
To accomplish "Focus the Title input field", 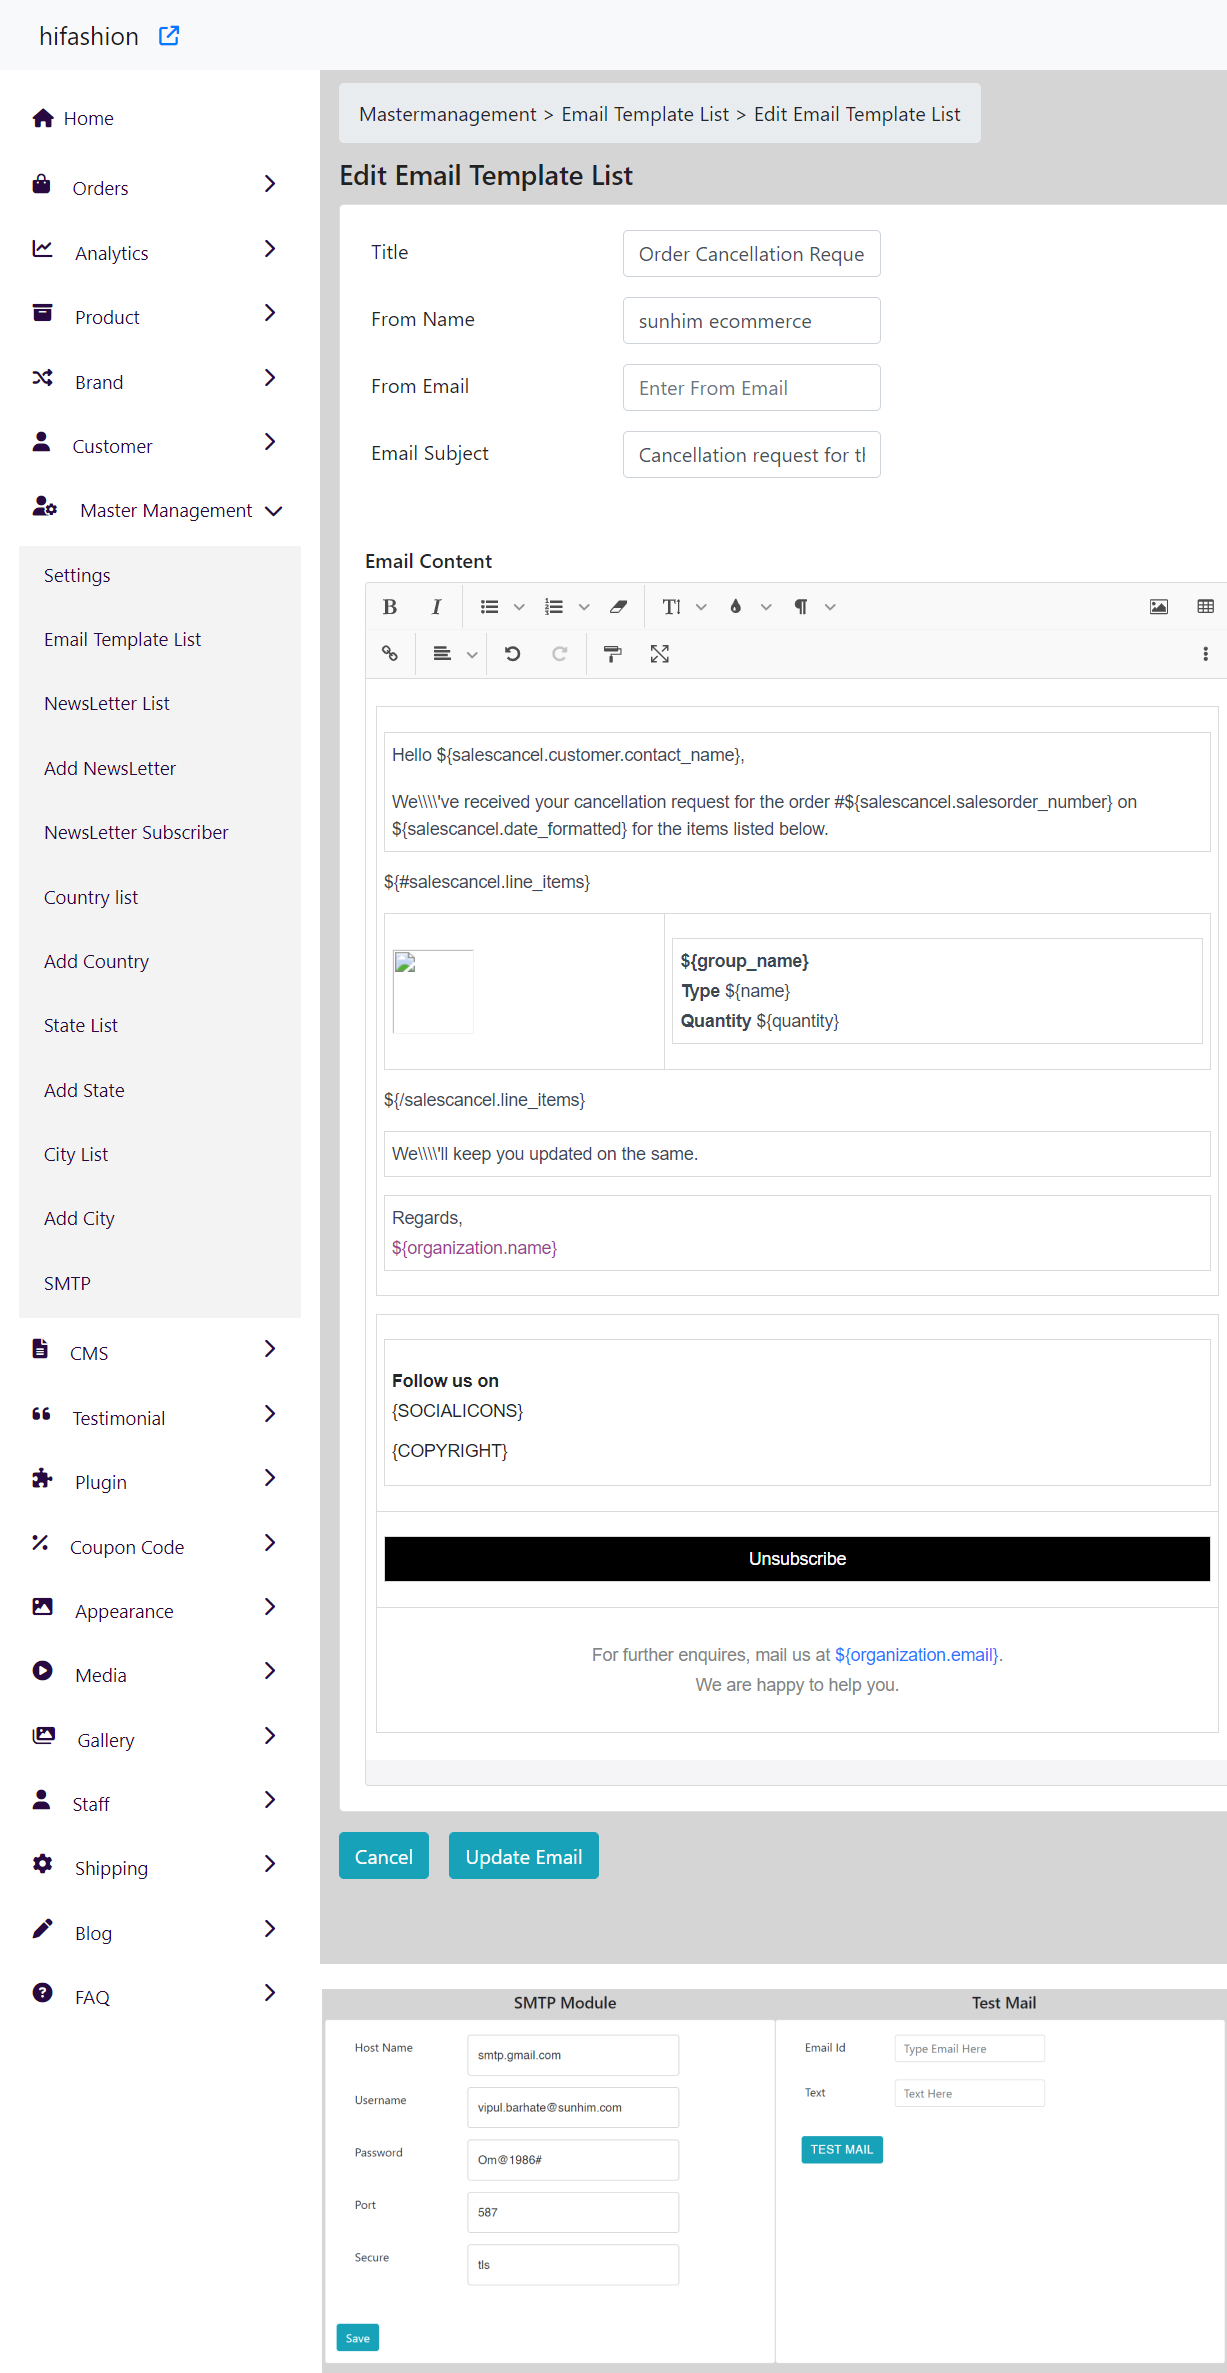I will 752,254.
